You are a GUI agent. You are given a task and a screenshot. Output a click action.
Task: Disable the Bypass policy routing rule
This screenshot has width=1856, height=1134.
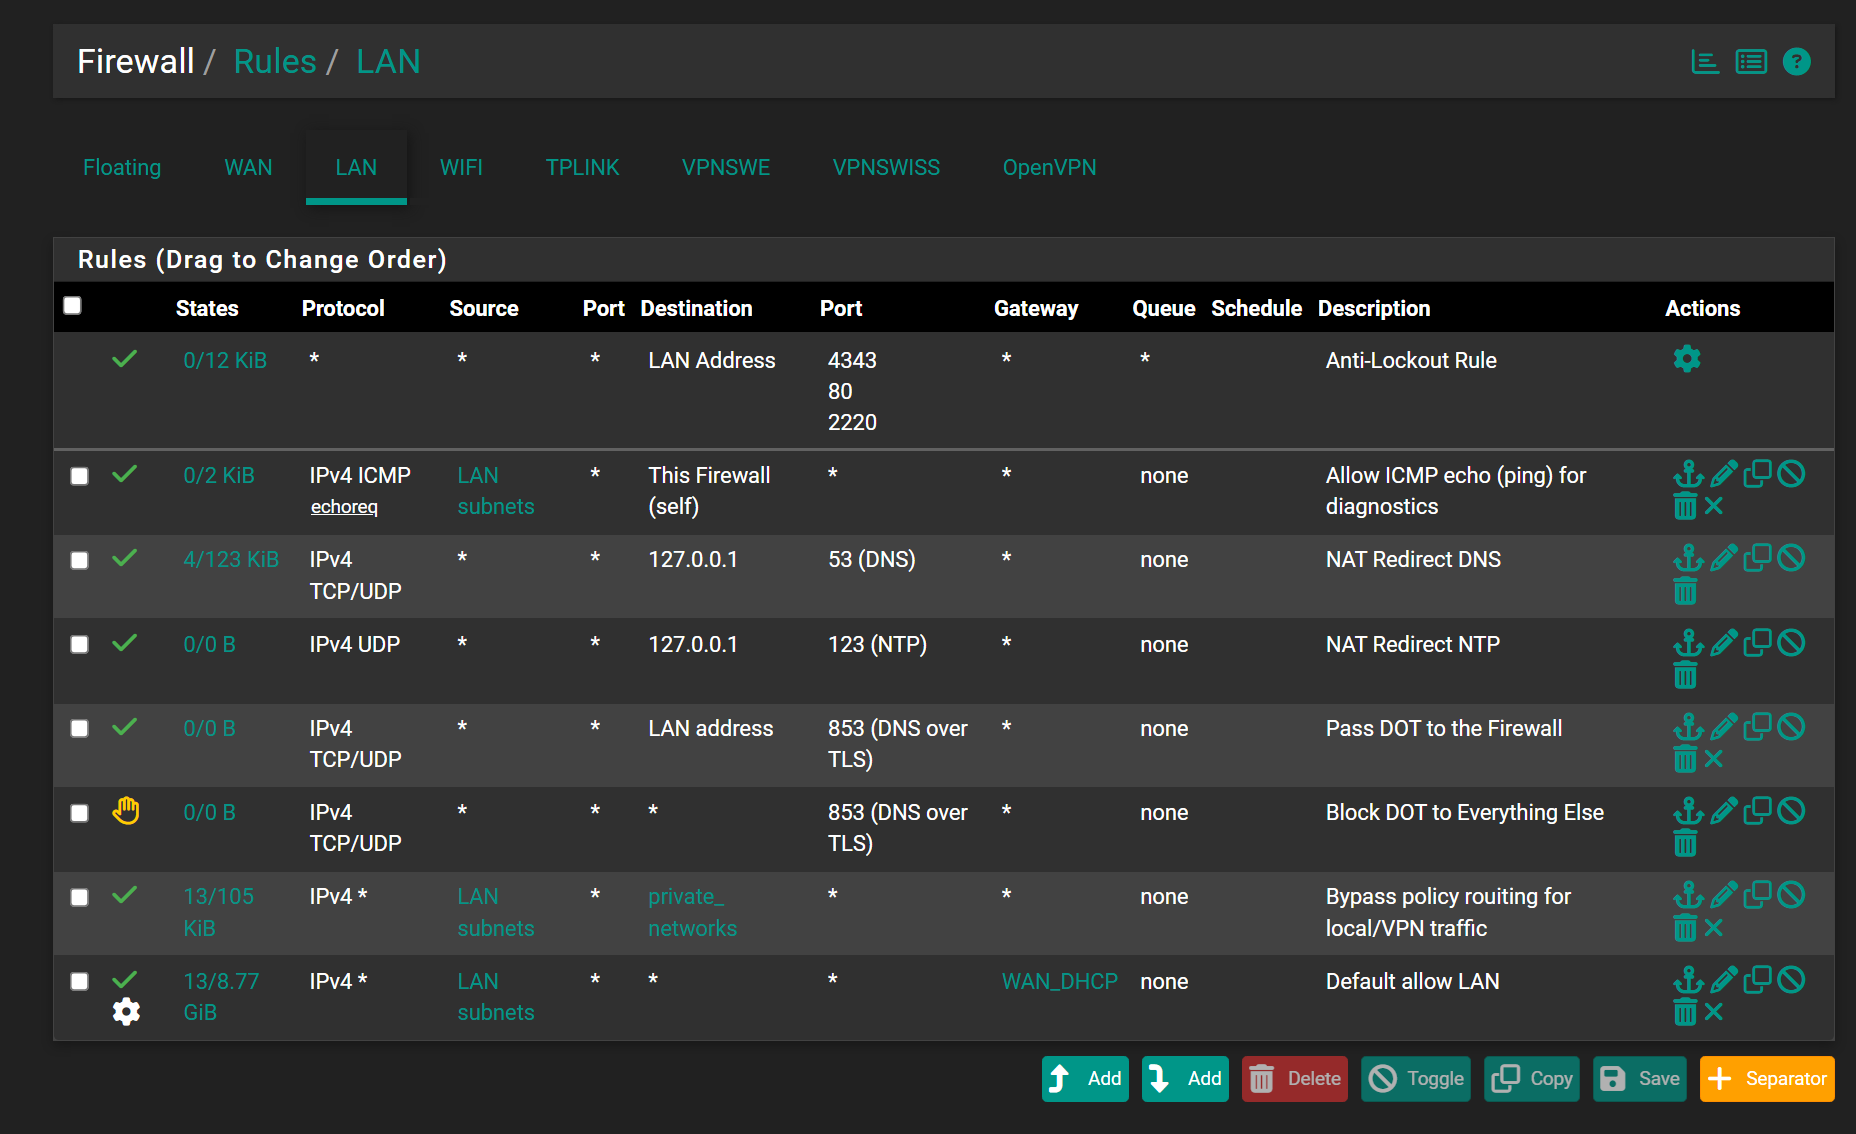(x=1791, y=895)
